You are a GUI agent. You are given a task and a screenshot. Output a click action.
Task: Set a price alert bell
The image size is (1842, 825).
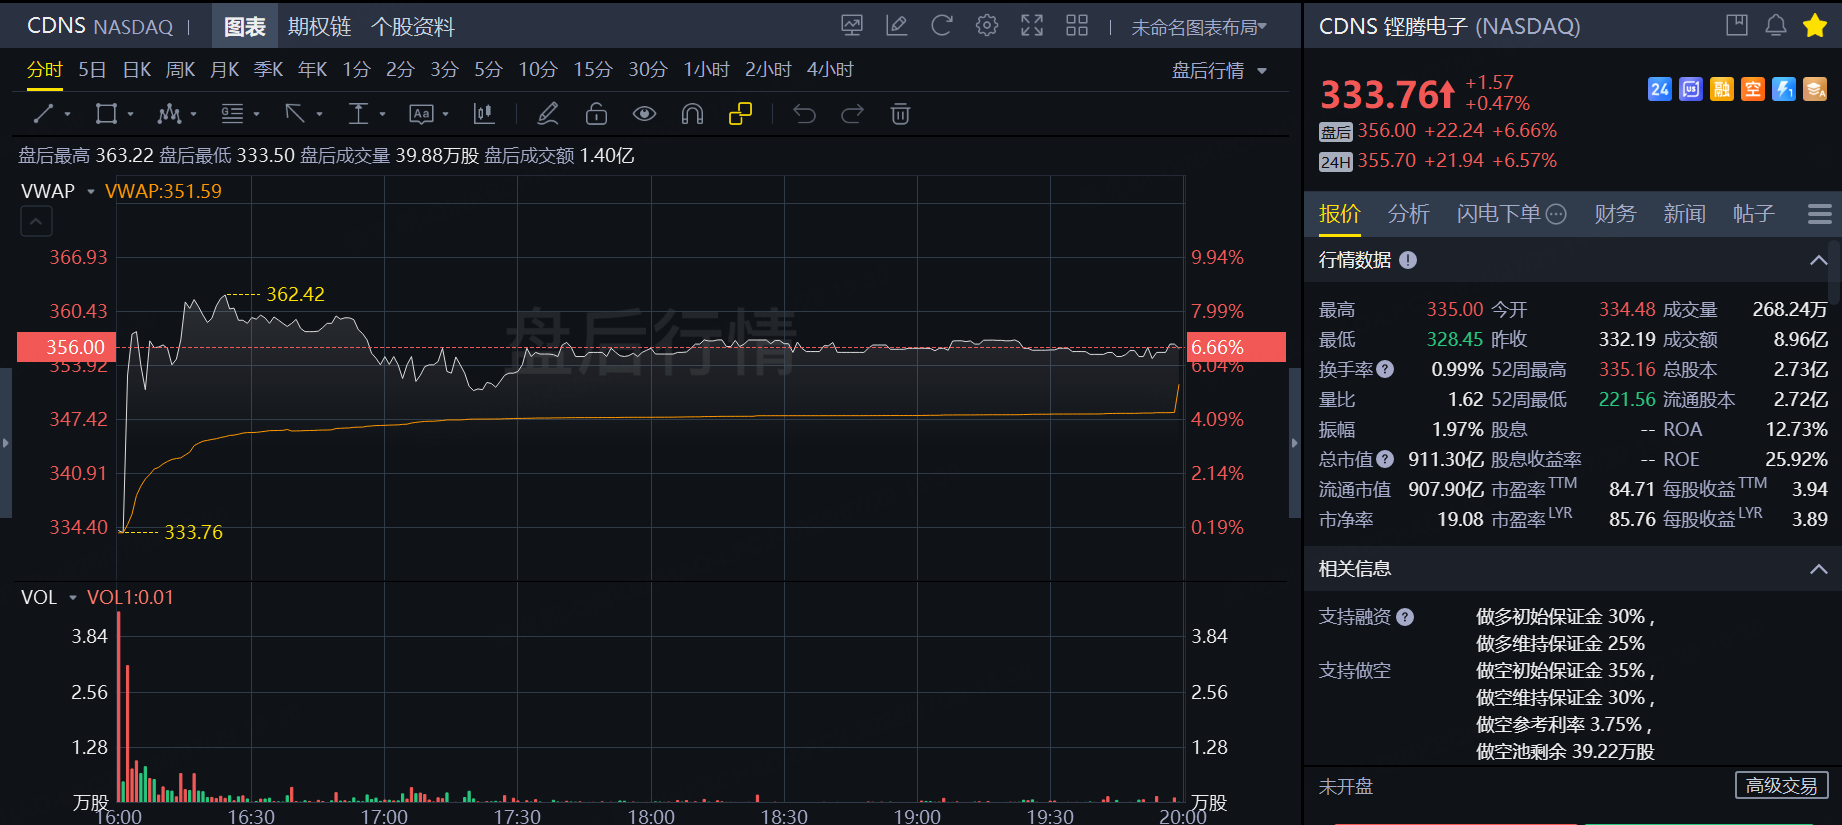point(1776,26)
